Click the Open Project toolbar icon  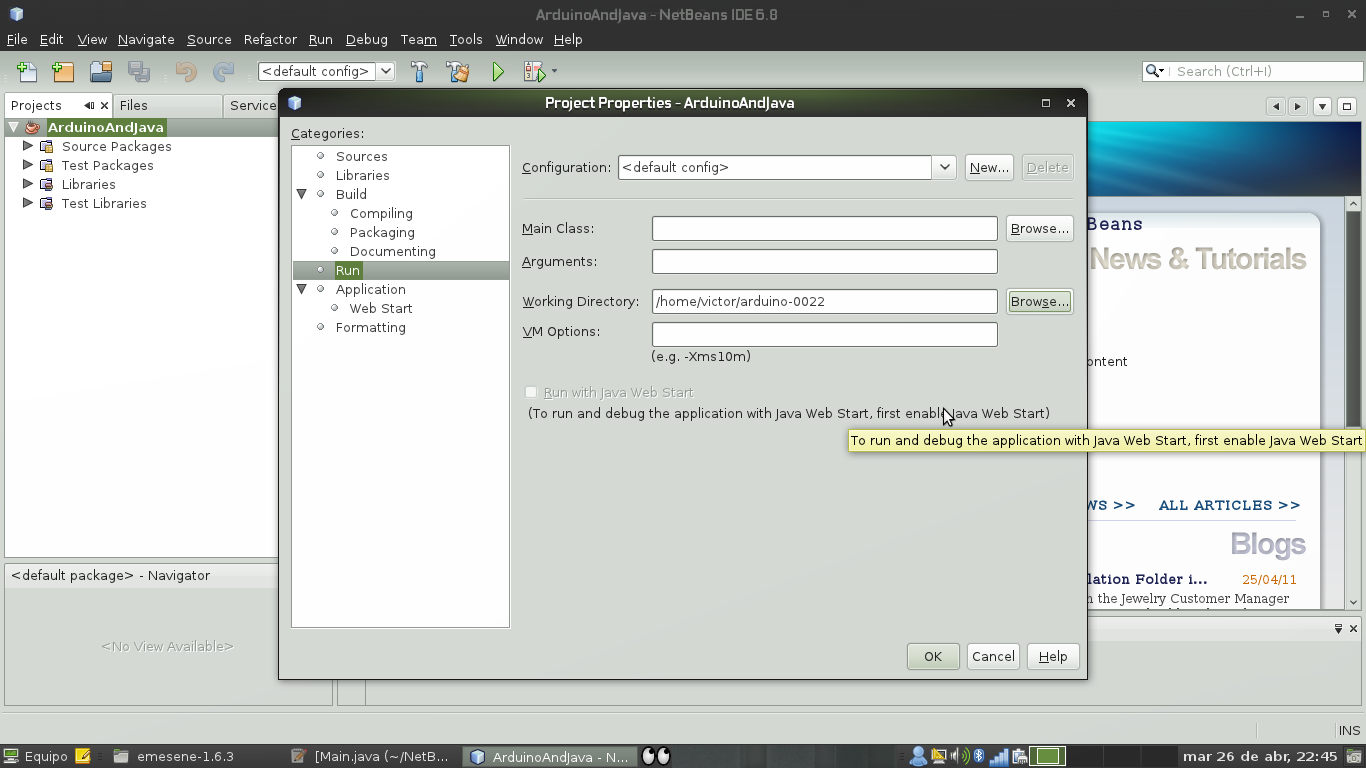tap(100, 71)
